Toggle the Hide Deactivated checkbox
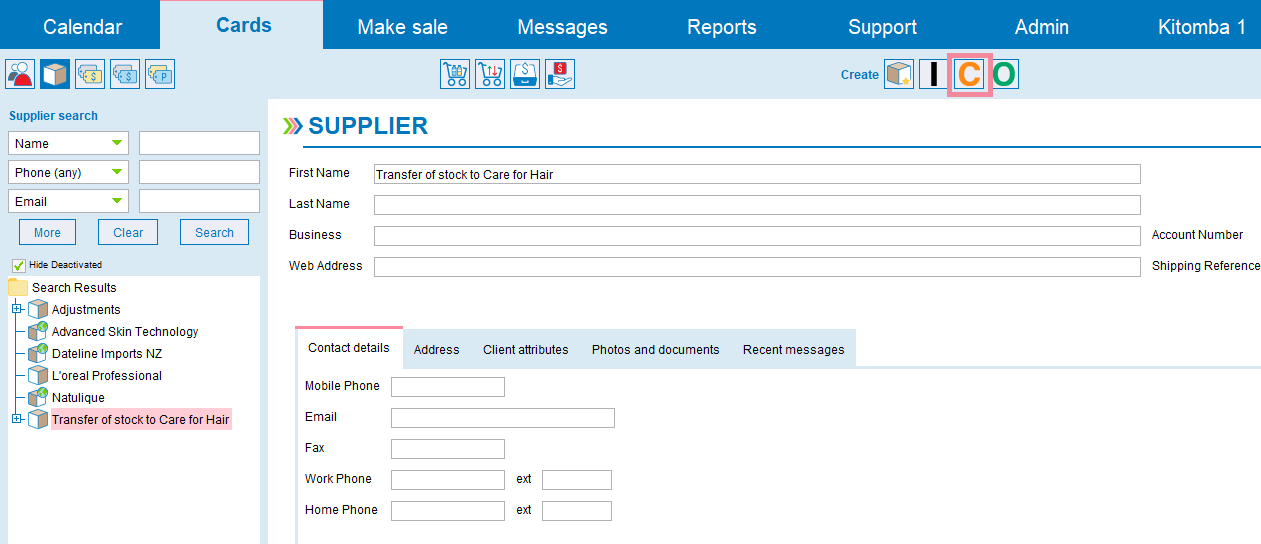Image resolution: width=1261 pixels, height=544 pixels. pos(18,265)
